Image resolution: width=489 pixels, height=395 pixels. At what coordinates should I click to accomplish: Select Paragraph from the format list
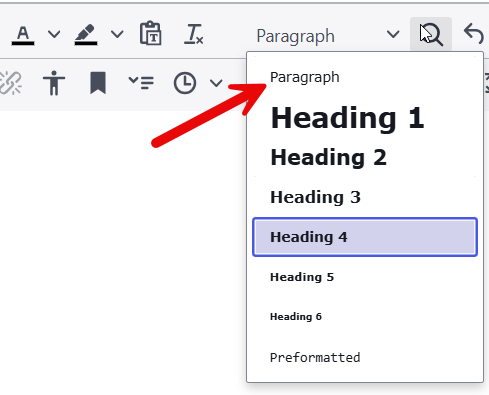[x=365, y=77]
